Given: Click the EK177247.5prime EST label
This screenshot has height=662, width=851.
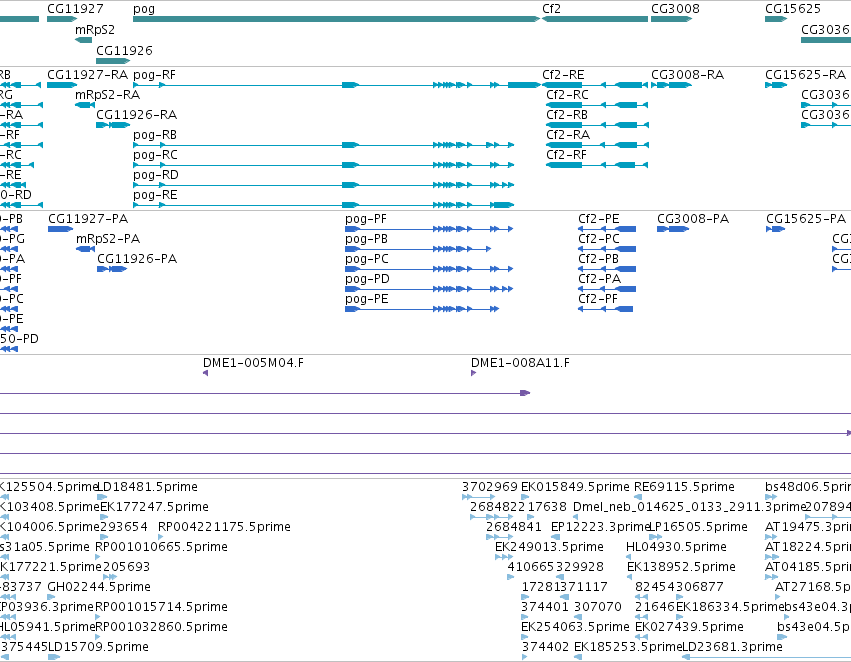Looking at the screenshot, I should 155,507.
